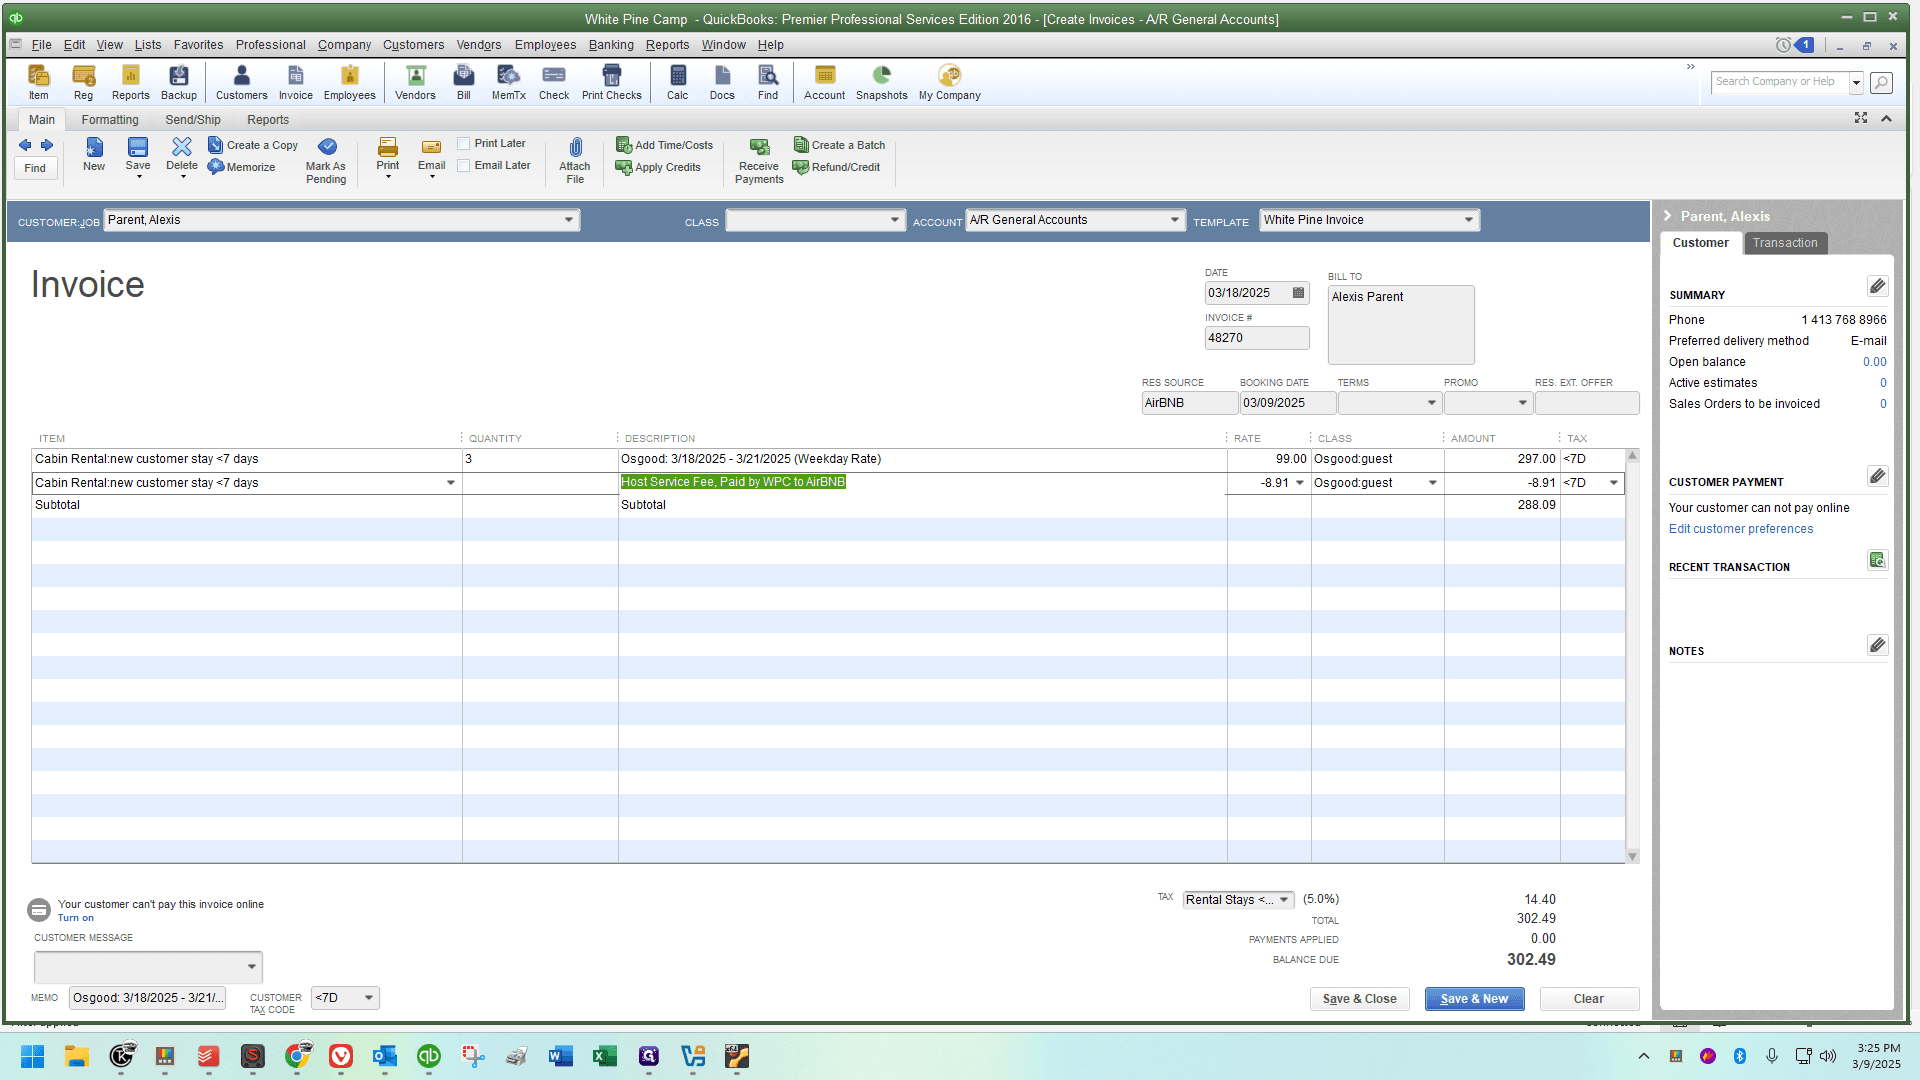Click the New invoice icon
The width and height of the screenshot is (1920, 1080).
[93, 155]
